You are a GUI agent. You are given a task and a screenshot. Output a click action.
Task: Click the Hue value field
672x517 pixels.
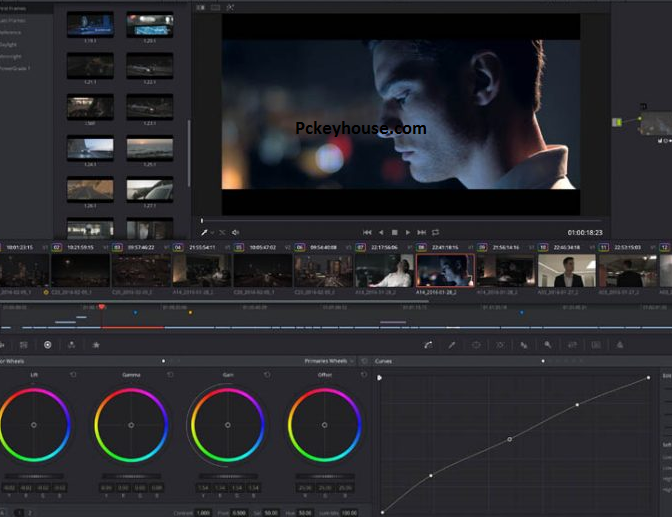pos(305,513)
